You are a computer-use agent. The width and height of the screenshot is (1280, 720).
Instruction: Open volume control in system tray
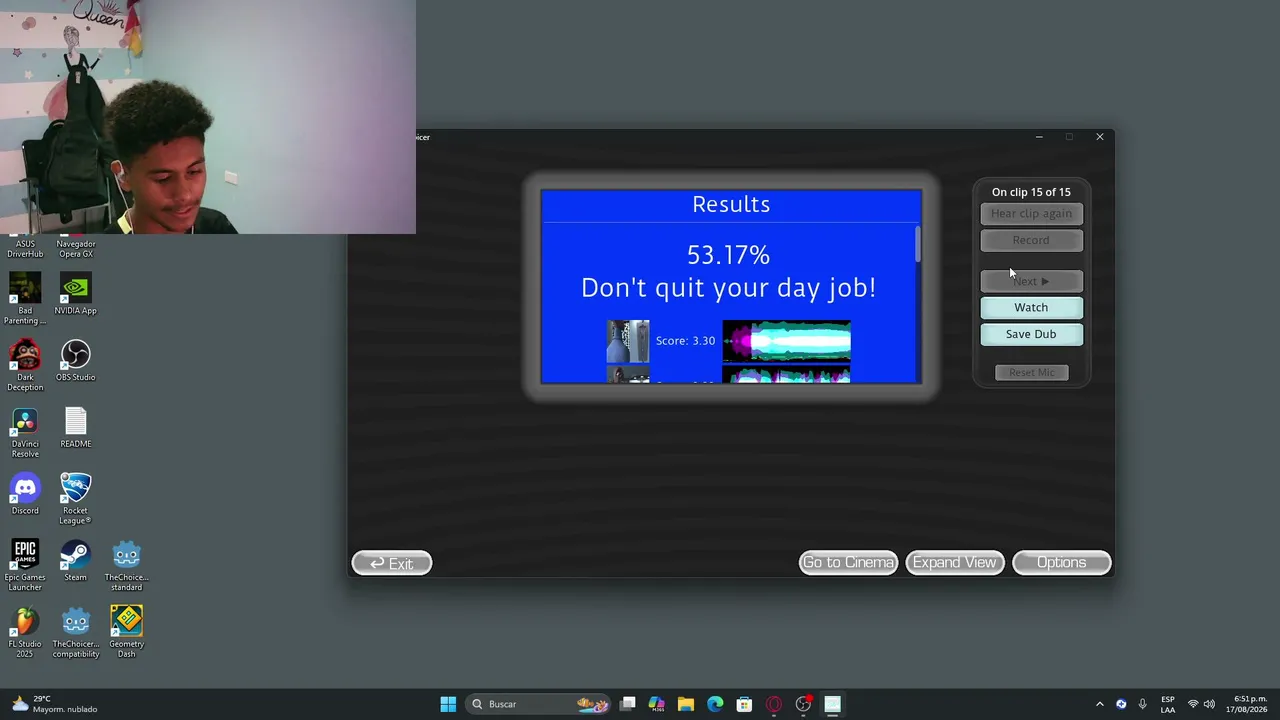1209,704
